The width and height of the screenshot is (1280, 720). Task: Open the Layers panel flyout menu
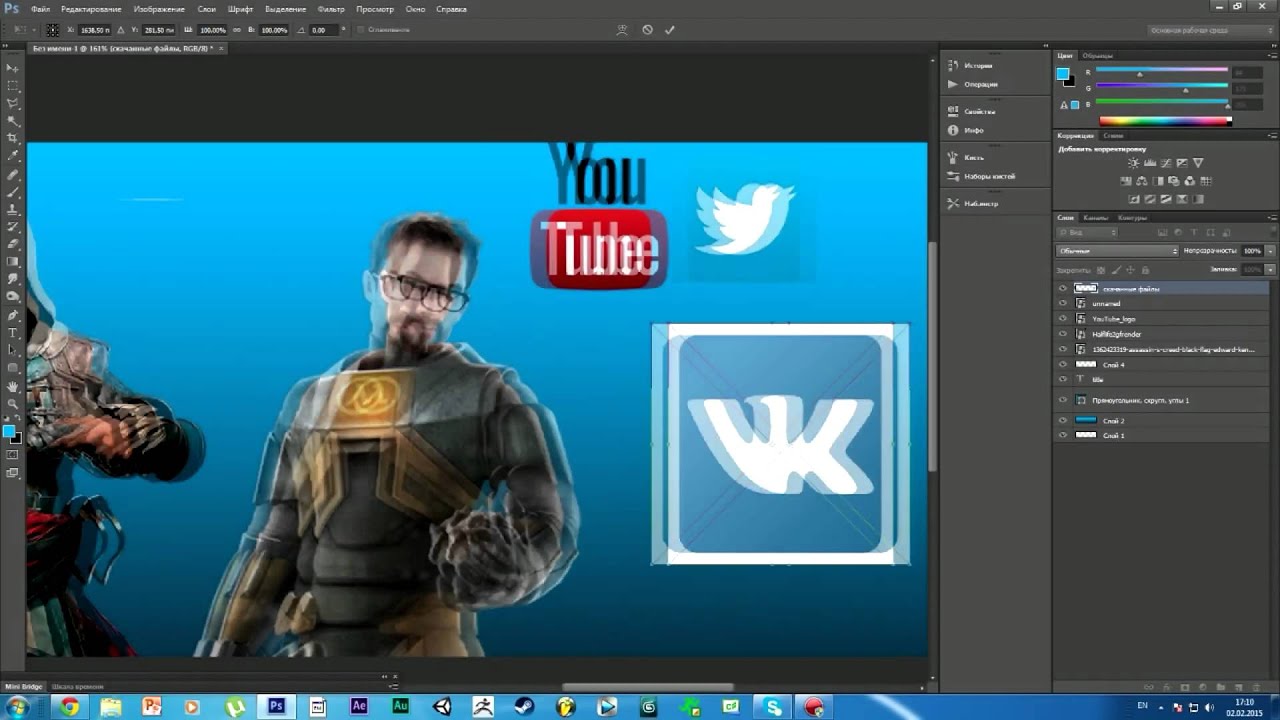[x=1270, y=217]
